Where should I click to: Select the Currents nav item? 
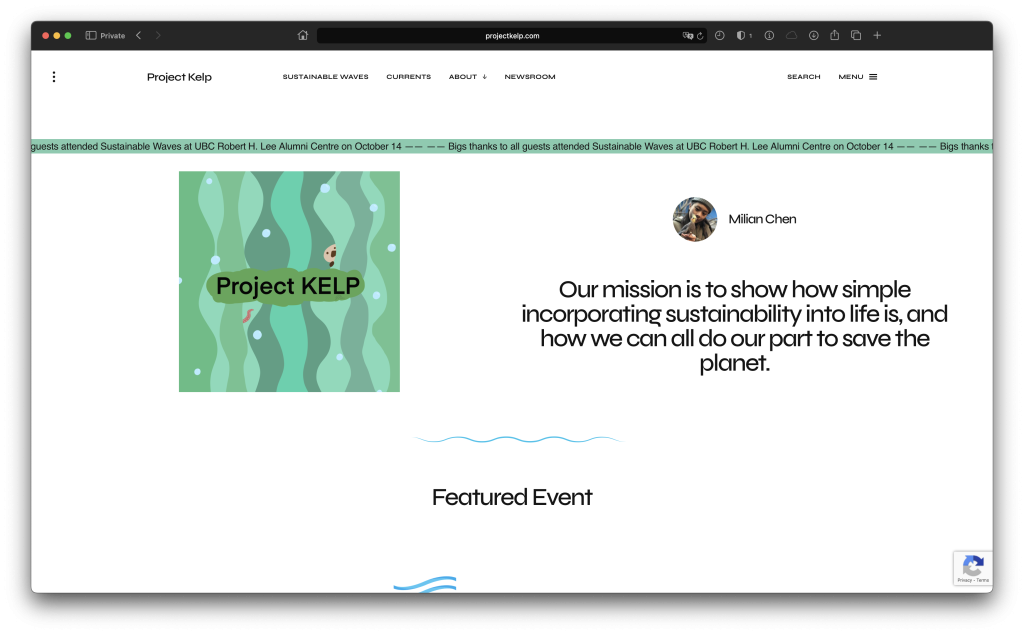coord(408,77)
